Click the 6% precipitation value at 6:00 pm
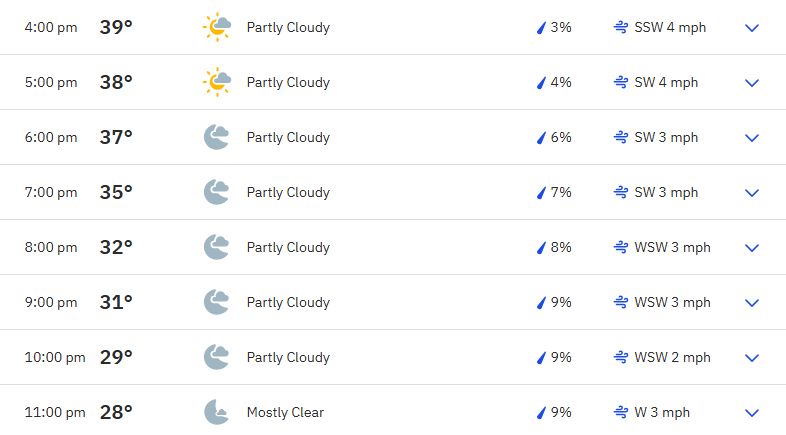Screen dimensions: 786x435 (561, 137)
